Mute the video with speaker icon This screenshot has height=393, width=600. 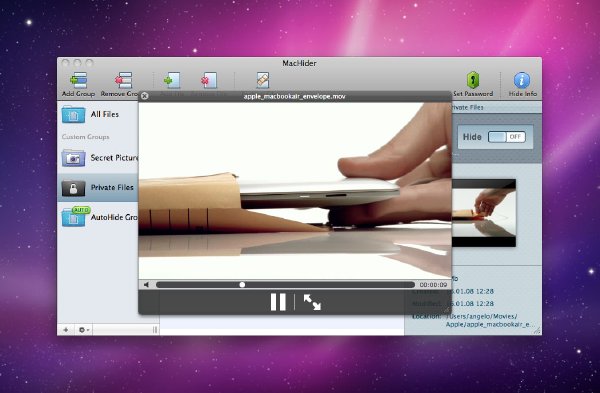tap(146, 285)
